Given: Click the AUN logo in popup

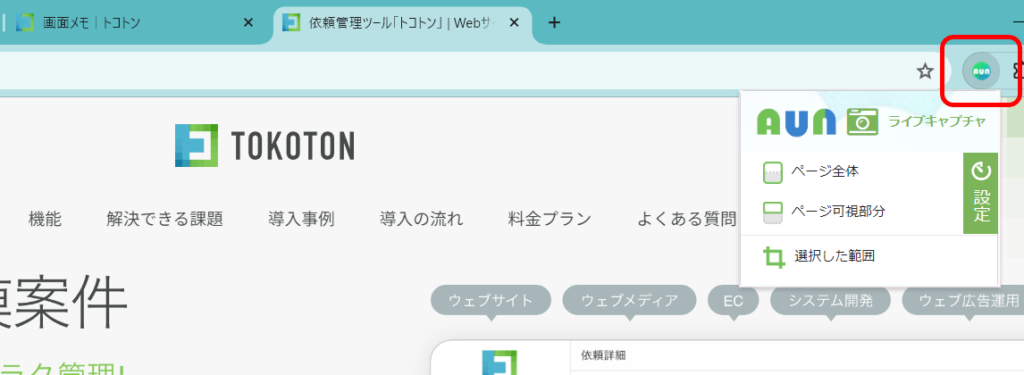Looking at the screenshot, I should 796,122.
